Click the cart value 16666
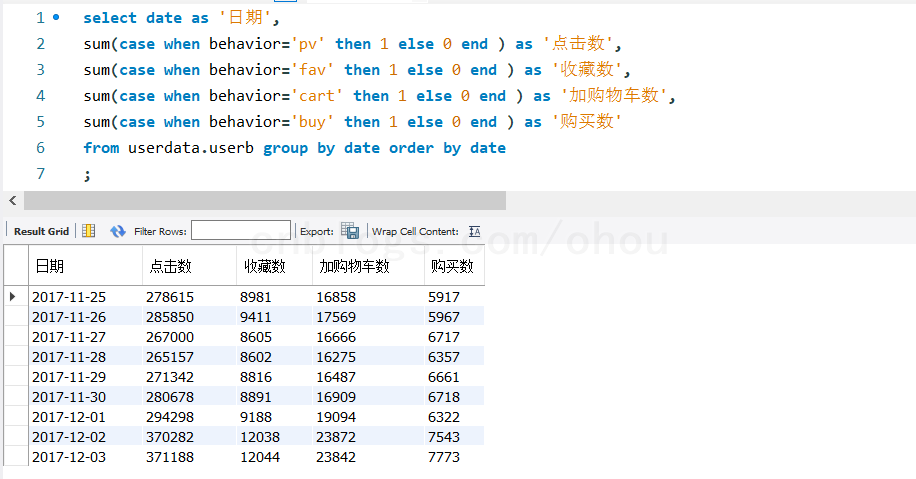 336,337
